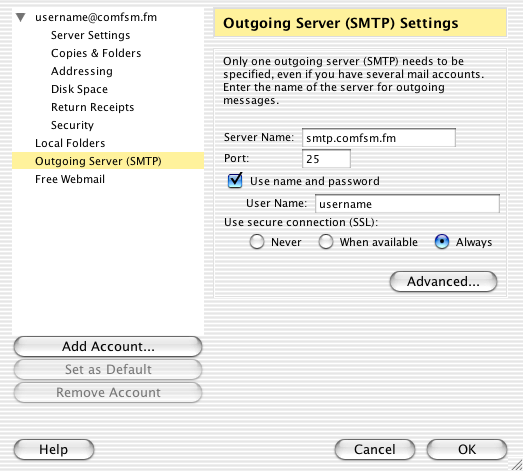Open the Free Webmail item
The width and height of the screenshot is (523, 471).
70,179
